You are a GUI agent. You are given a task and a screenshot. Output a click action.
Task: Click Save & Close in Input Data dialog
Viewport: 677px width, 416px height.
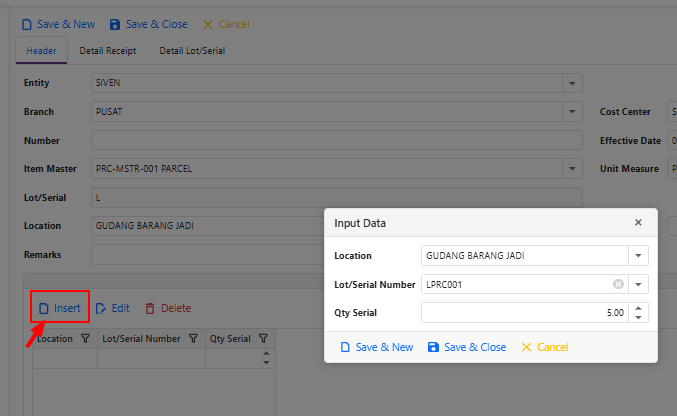coord(467,347)
